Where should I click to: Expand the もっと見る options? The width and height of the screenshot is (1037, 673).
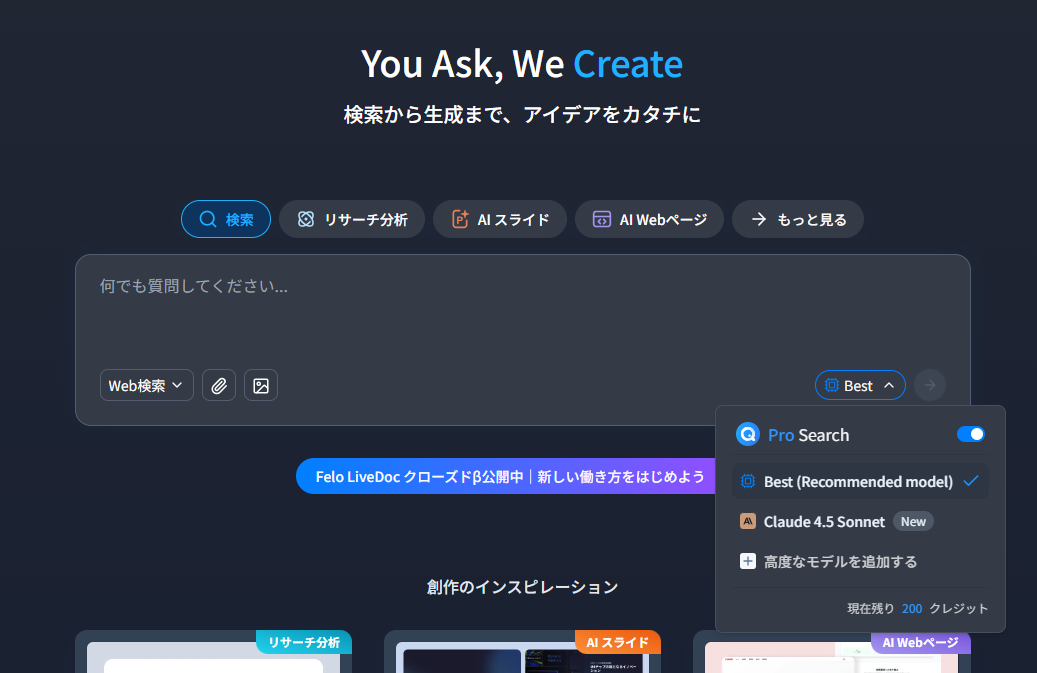pos(797,219)
